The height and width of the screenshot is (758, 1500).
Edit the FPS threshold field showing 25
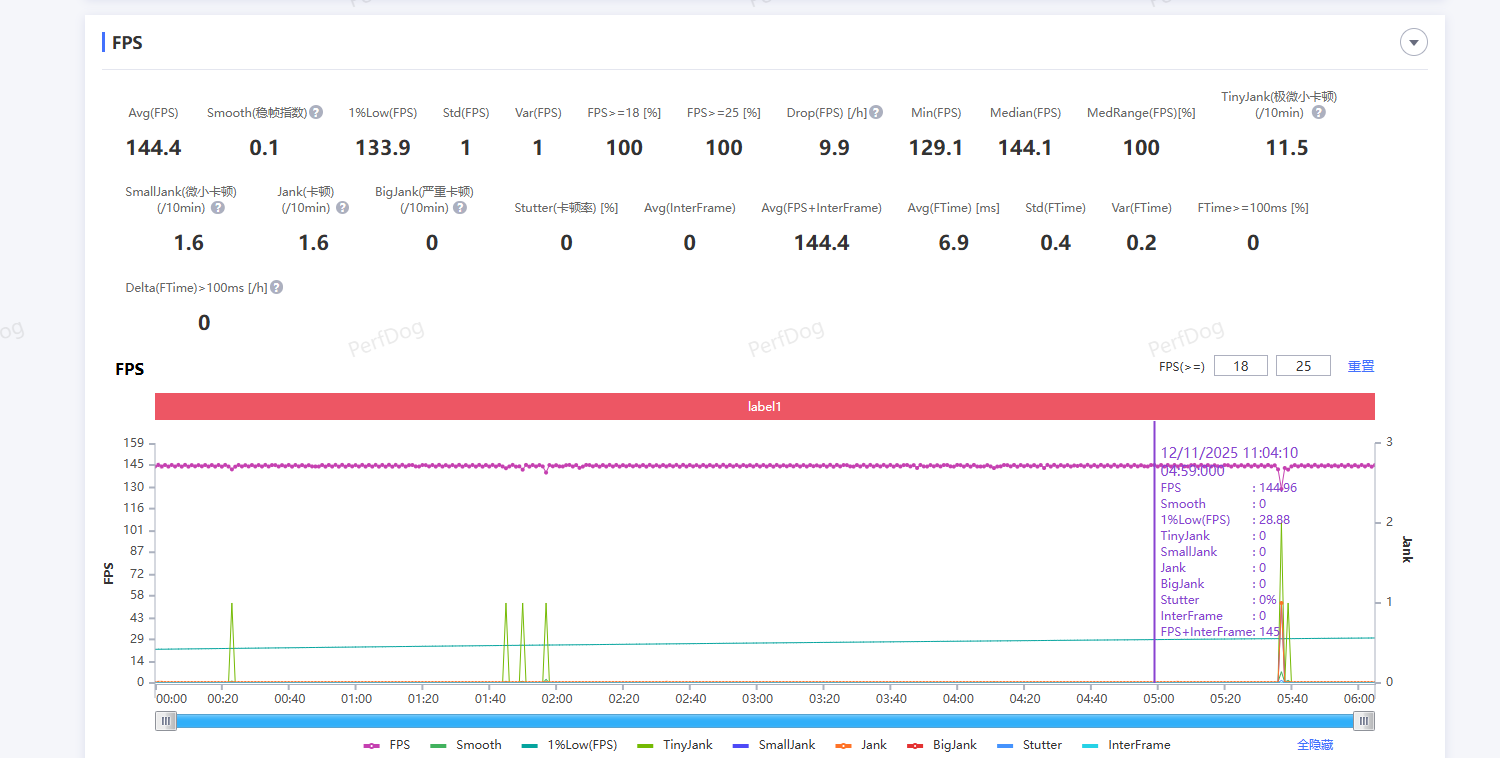coord(1303,366)
